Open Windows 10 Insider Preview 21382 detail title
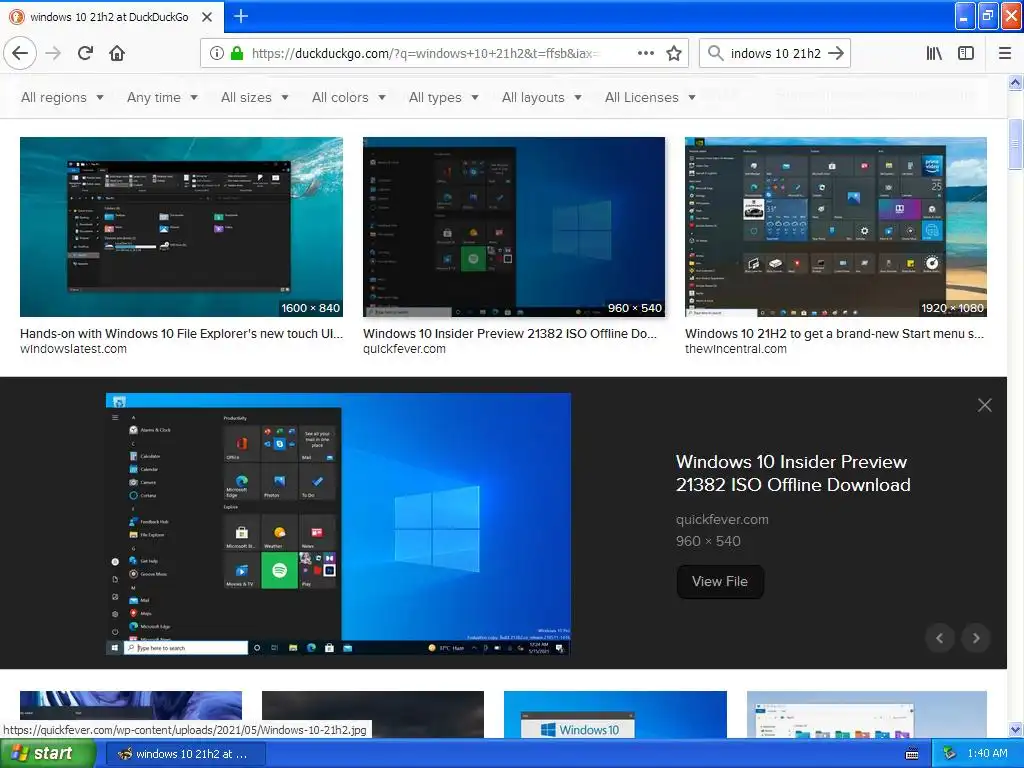This screenshot has width=1024, height=768. [x=793, y=473]
